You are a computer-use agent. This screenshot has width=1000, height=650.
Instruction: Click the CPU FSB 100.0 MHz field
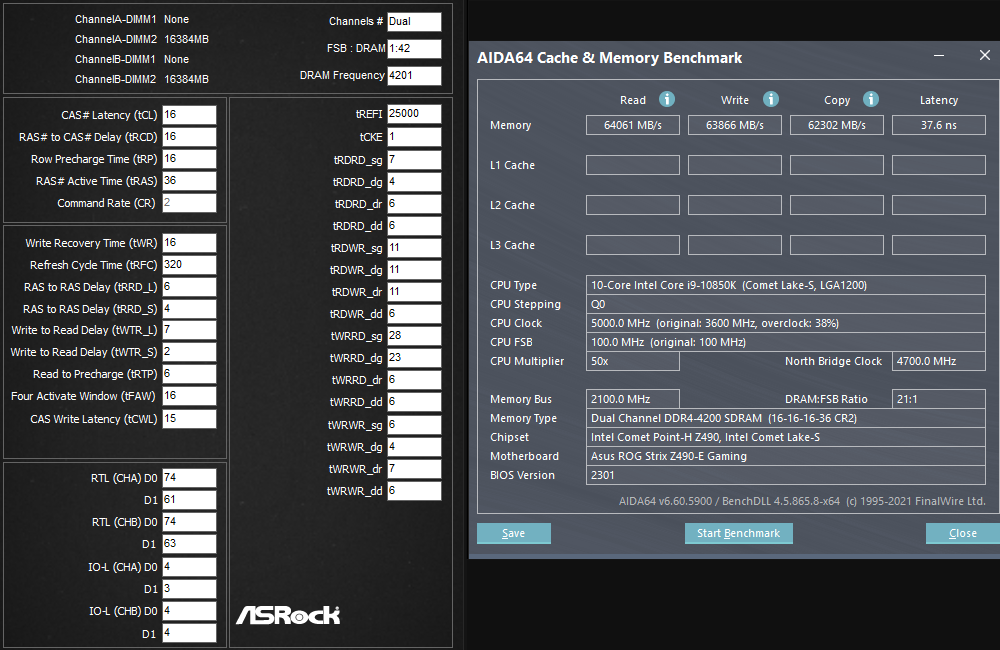786,342
